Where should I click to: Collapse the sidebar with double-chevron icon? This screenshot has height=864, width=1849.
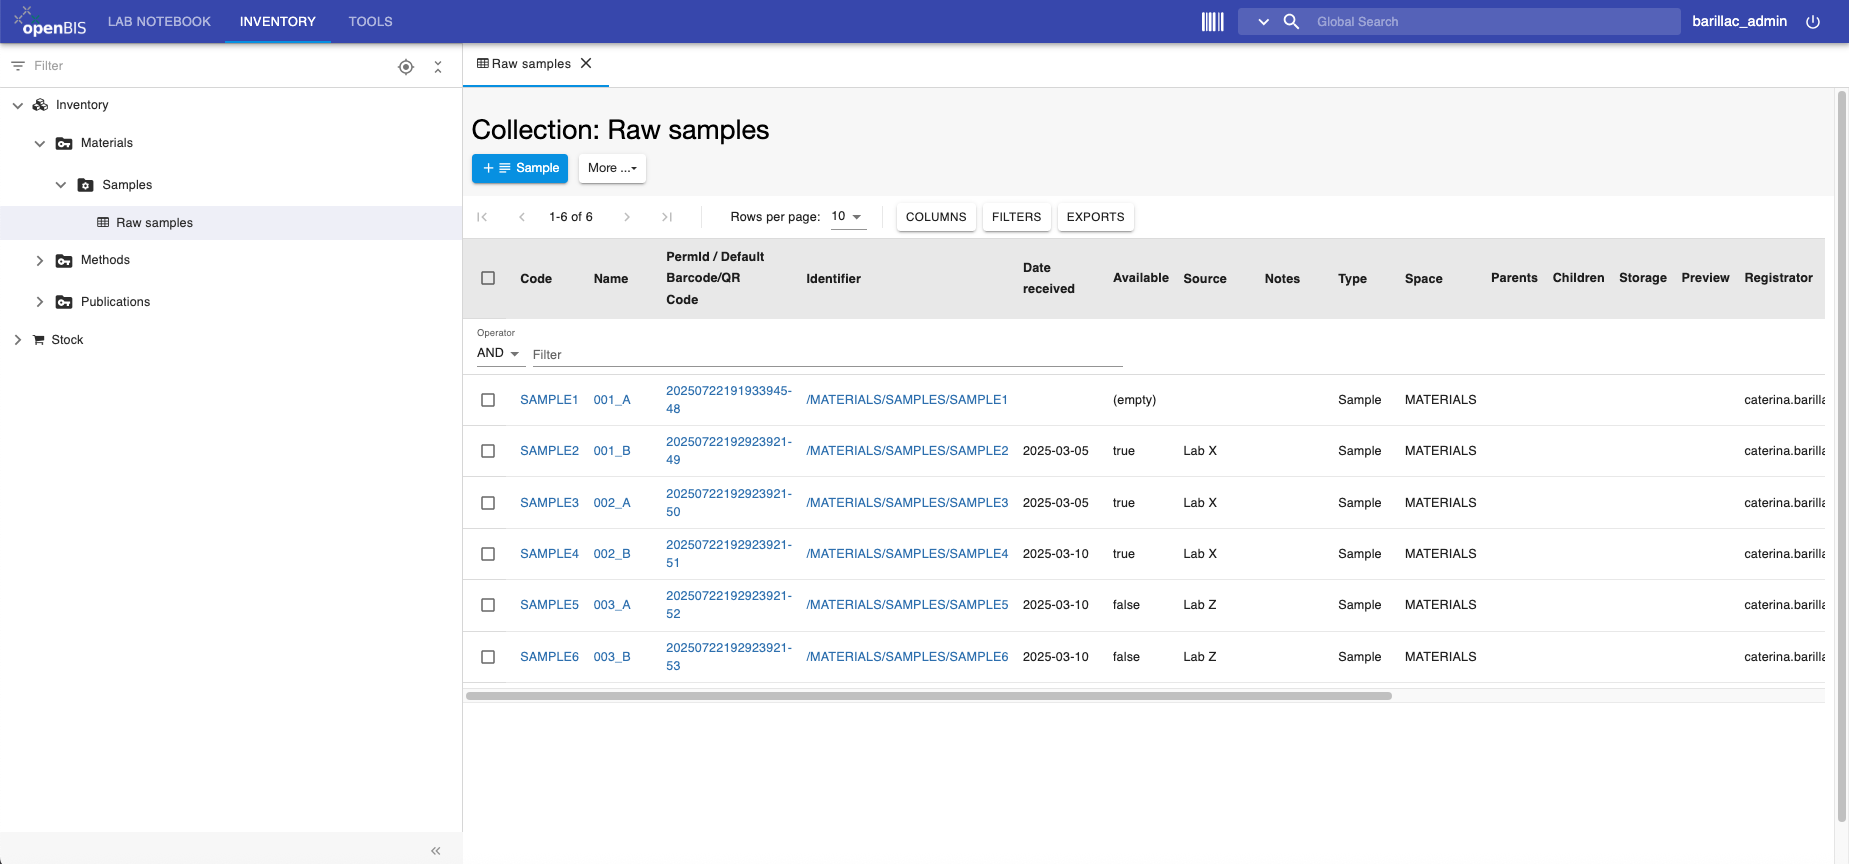click(436, 851)
